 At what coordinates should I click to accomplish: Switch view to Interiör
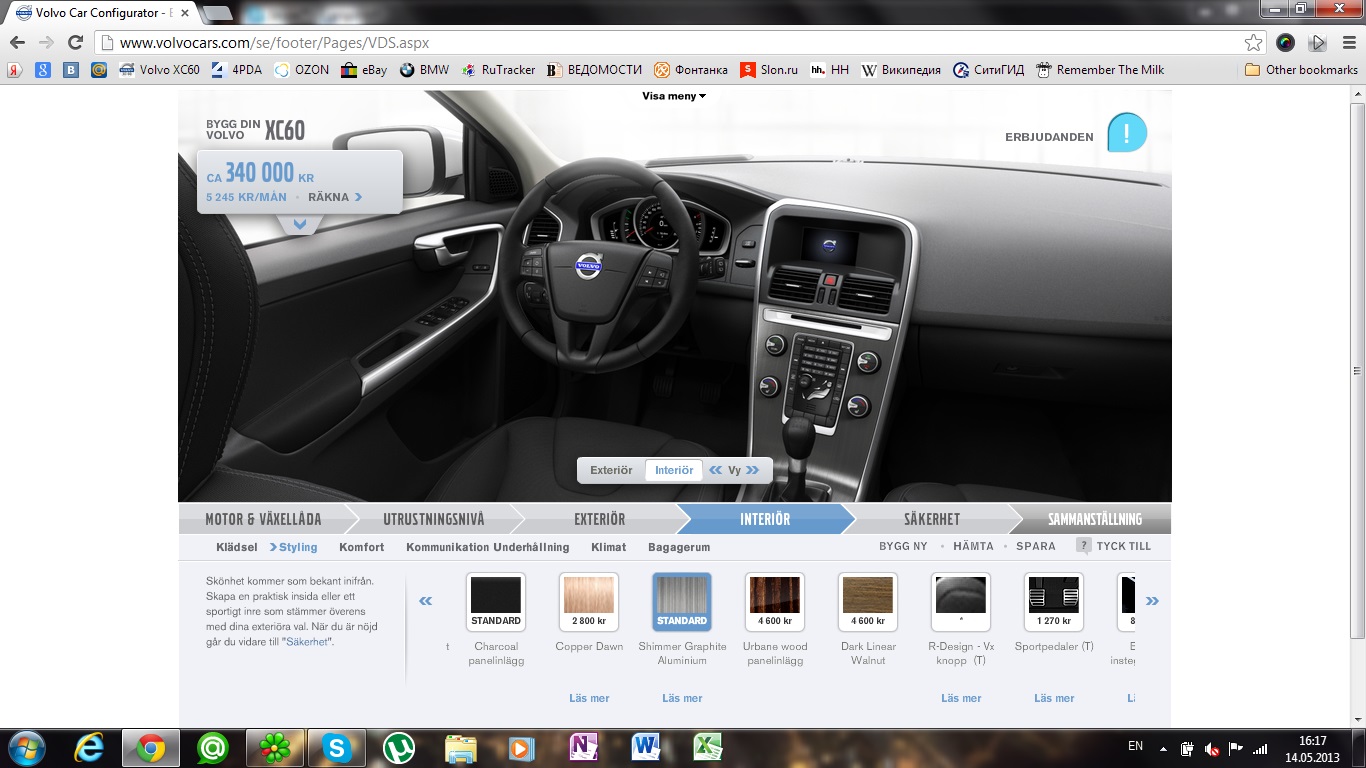coord(673,470)
